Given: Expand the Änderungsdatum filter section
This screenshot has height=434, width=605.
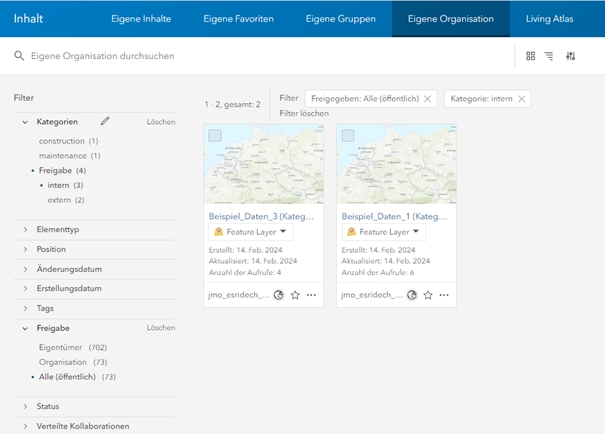Looking at the screenshot, I should tap(25, 269).
